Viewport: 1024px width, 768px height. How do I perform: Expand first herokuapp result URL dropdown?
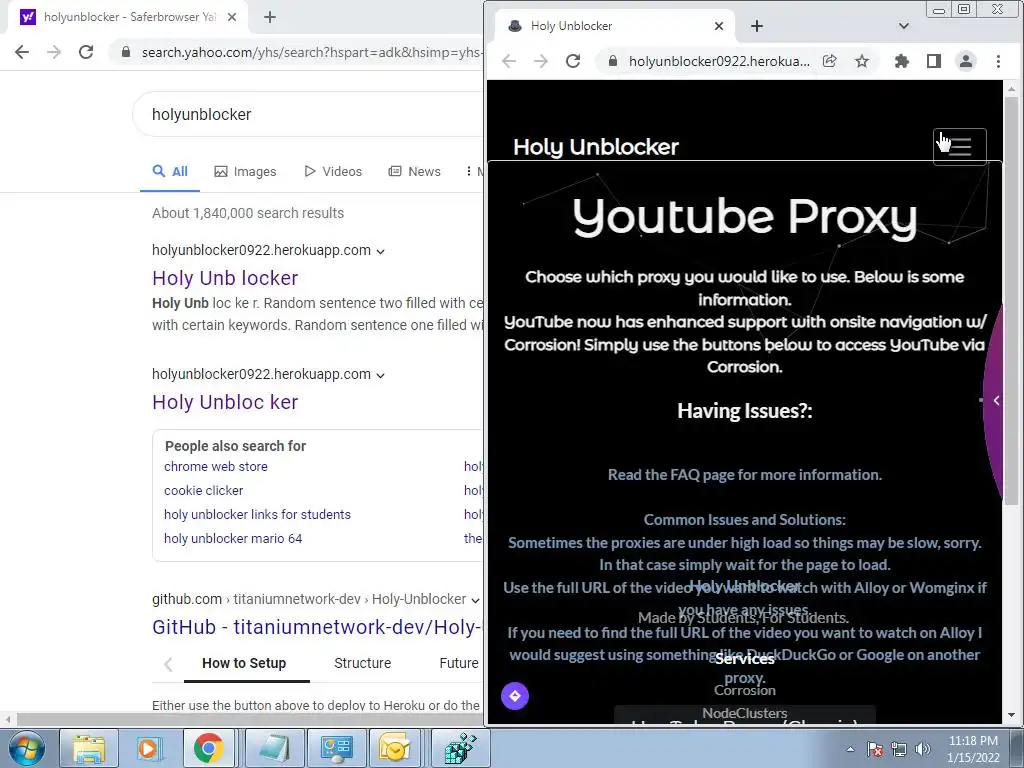381,251
